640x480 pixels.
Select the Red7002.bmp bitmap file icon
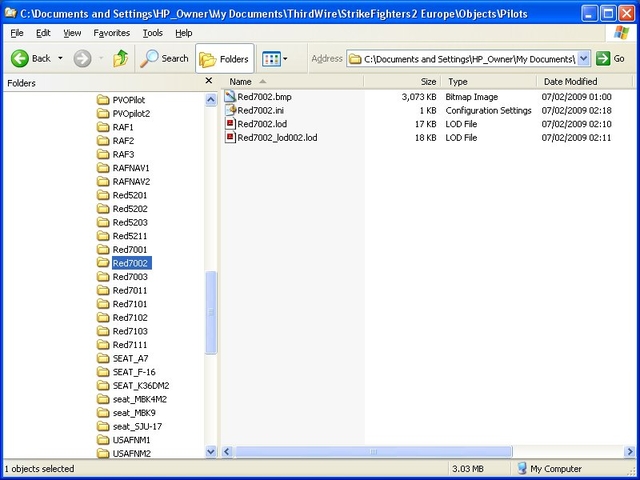230,97
